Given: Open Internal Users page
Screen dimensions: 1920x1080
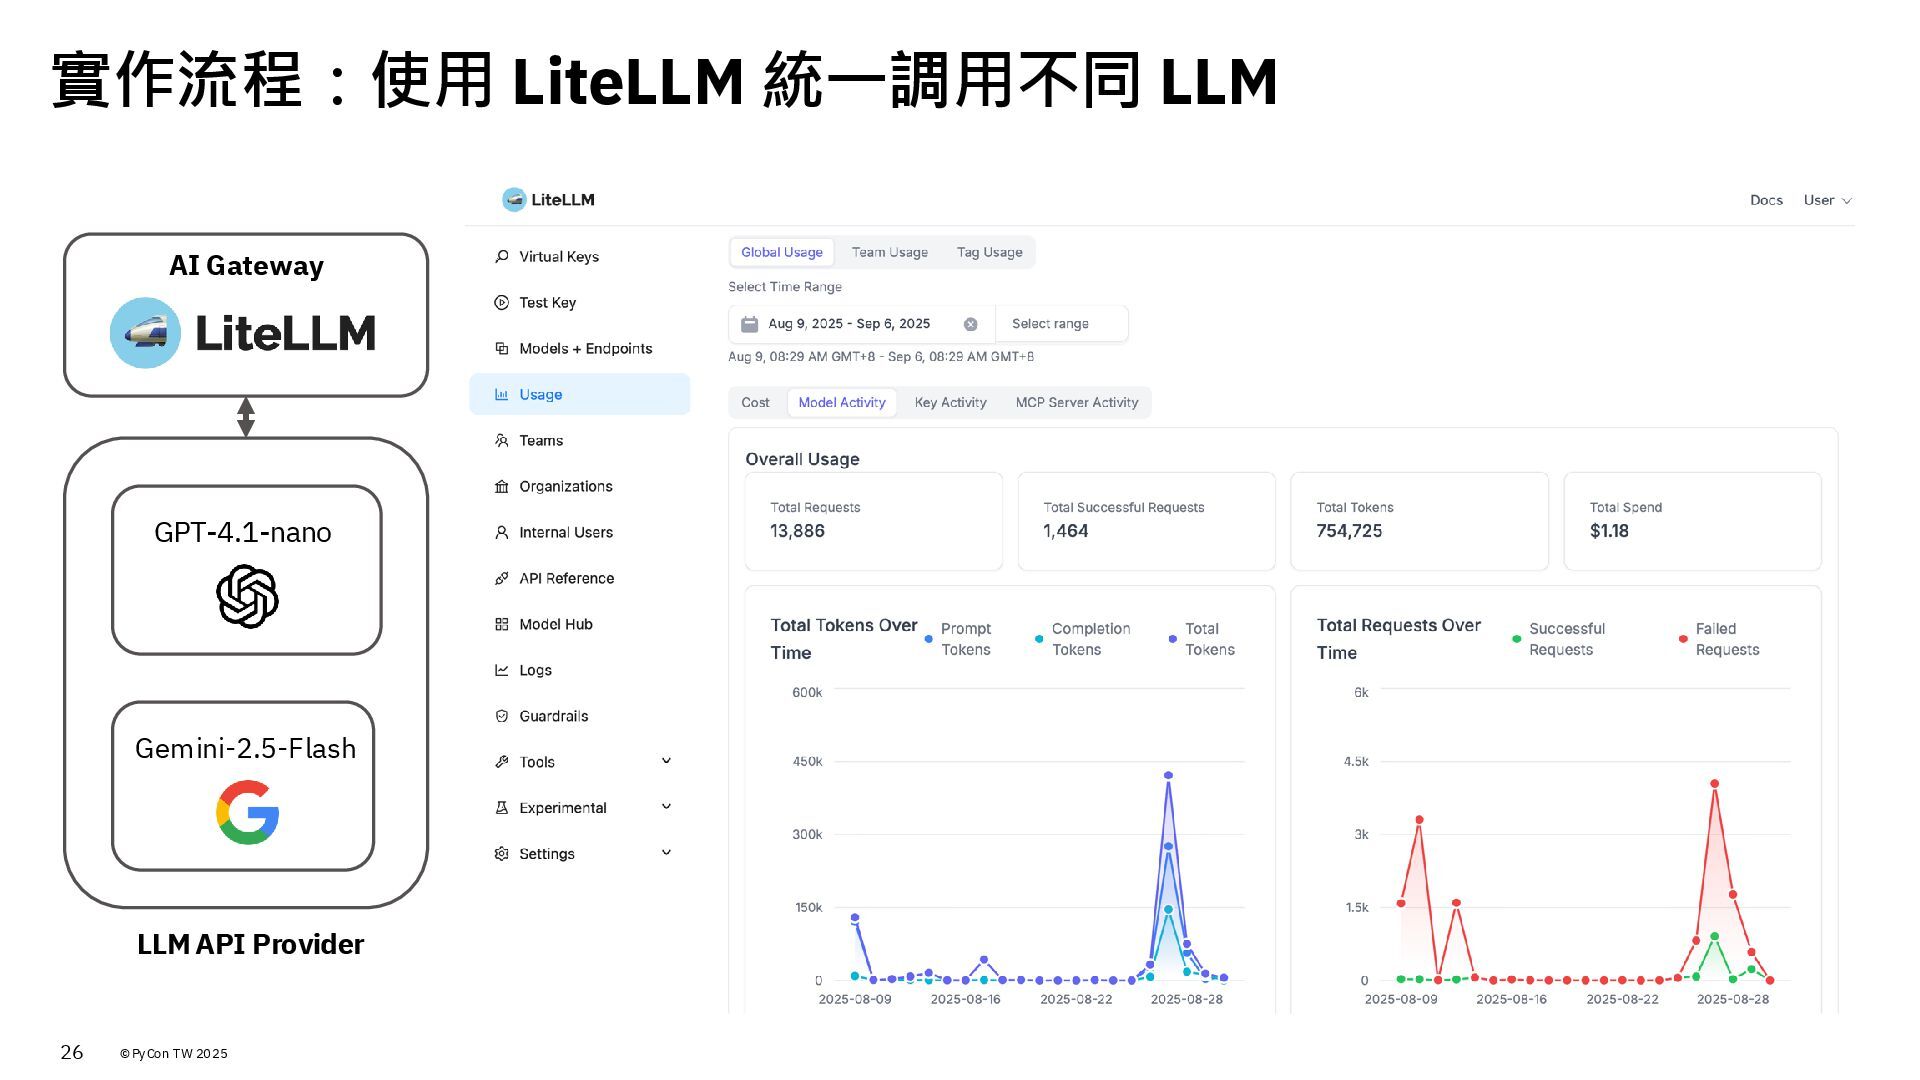Looking at the screenshot, I should coord(580,533).
